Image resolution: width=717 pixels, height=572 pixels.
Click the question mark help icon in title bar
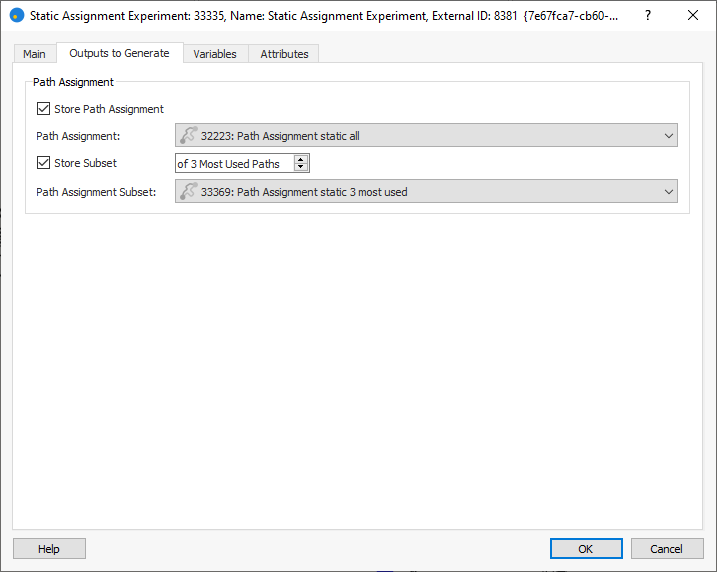click(x=647, y=16)
